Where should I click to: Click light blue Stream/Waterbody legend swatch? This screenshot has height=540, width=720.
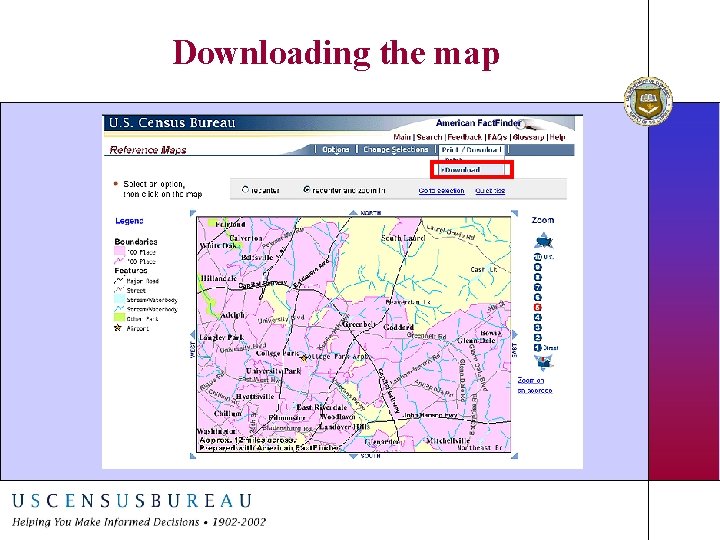pyautogui.click(x=119, y=299)
